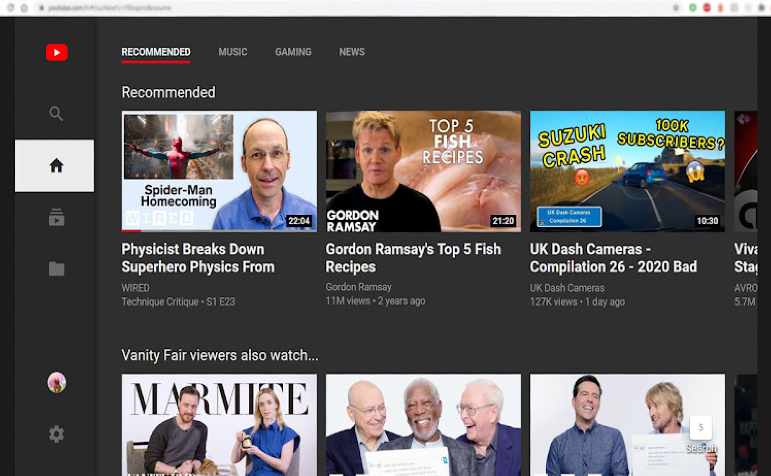Go to the News tab
The width and height of the screenshot is (771, 476).
coord(352,52)
